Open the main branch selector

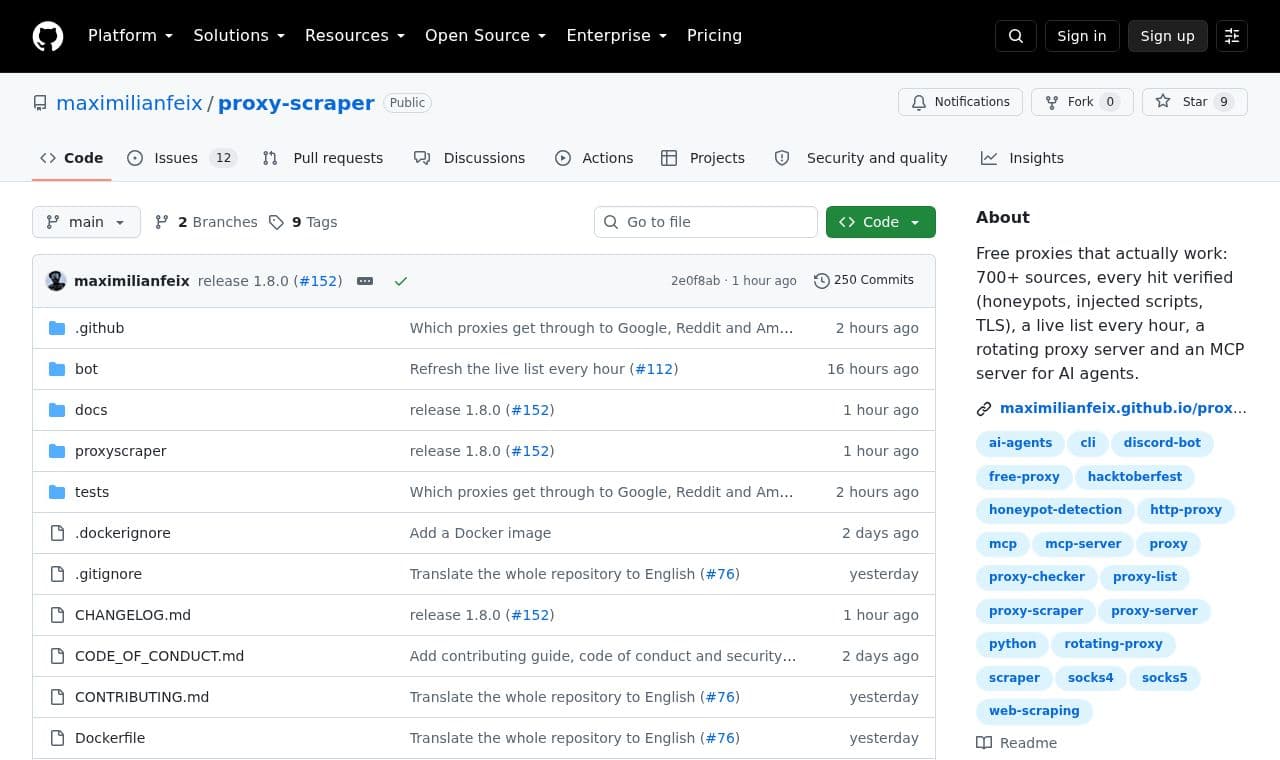coord(86,222)
